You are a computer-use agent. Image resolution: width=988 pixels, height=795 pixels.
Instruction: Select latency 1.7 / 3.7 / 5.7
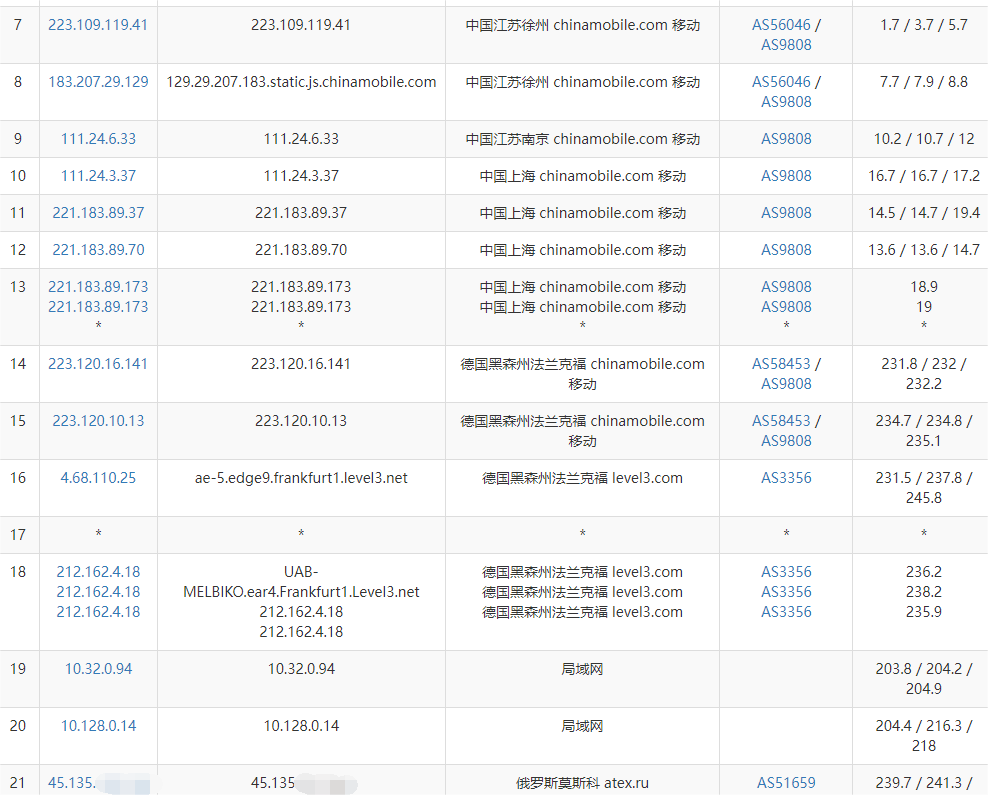coord(924,25)
